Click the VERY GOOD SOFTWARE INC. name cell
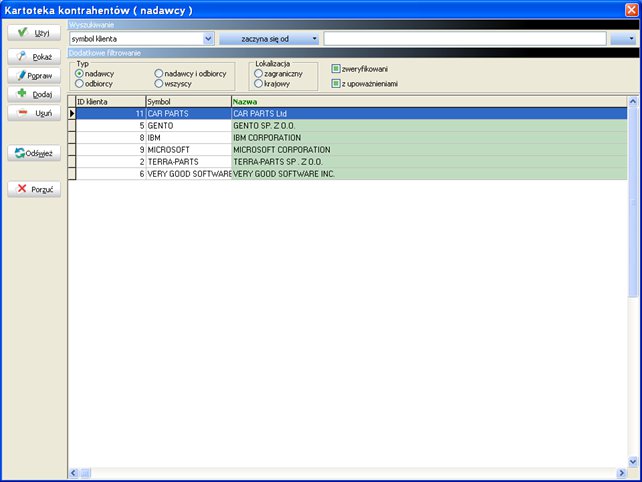Image resolution: width=642 pixels, height=482 pixels. coord(430,174)
